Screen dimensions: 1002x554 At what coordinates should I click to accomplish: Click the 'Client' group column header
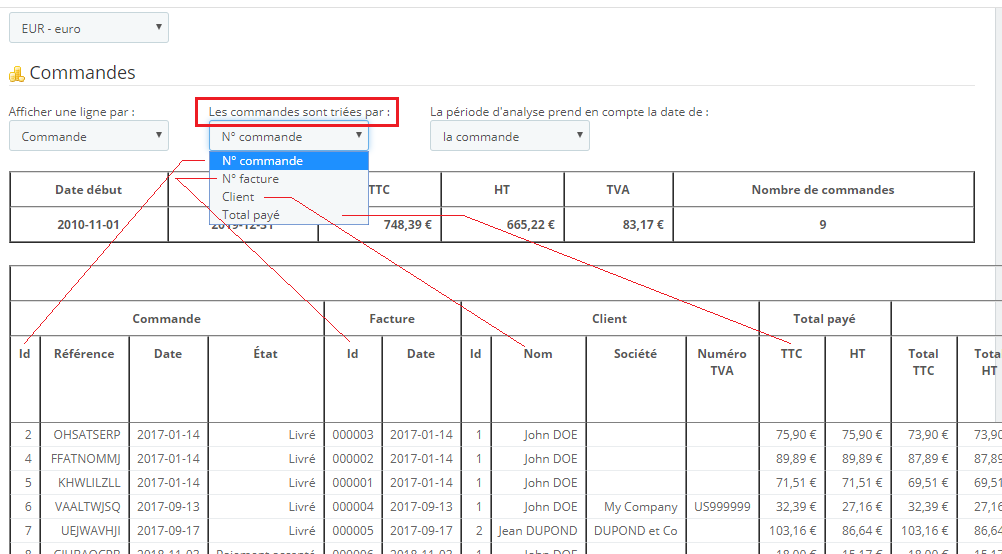[610, 318]
